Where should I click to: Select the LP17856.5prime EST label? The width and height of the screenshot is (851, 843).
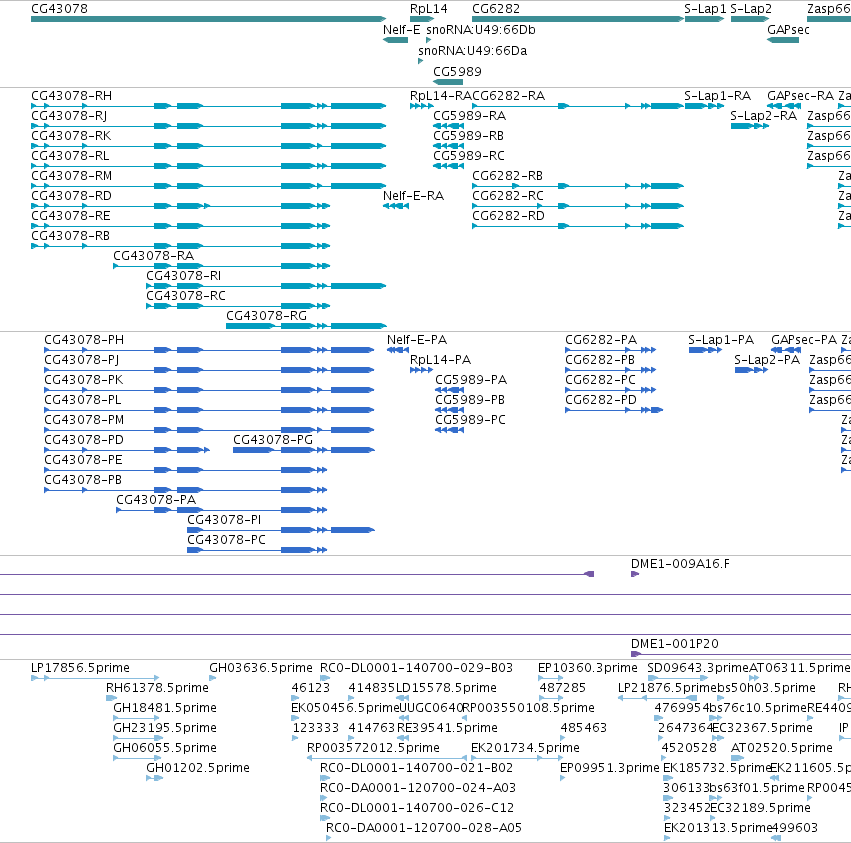coord(80,668)
